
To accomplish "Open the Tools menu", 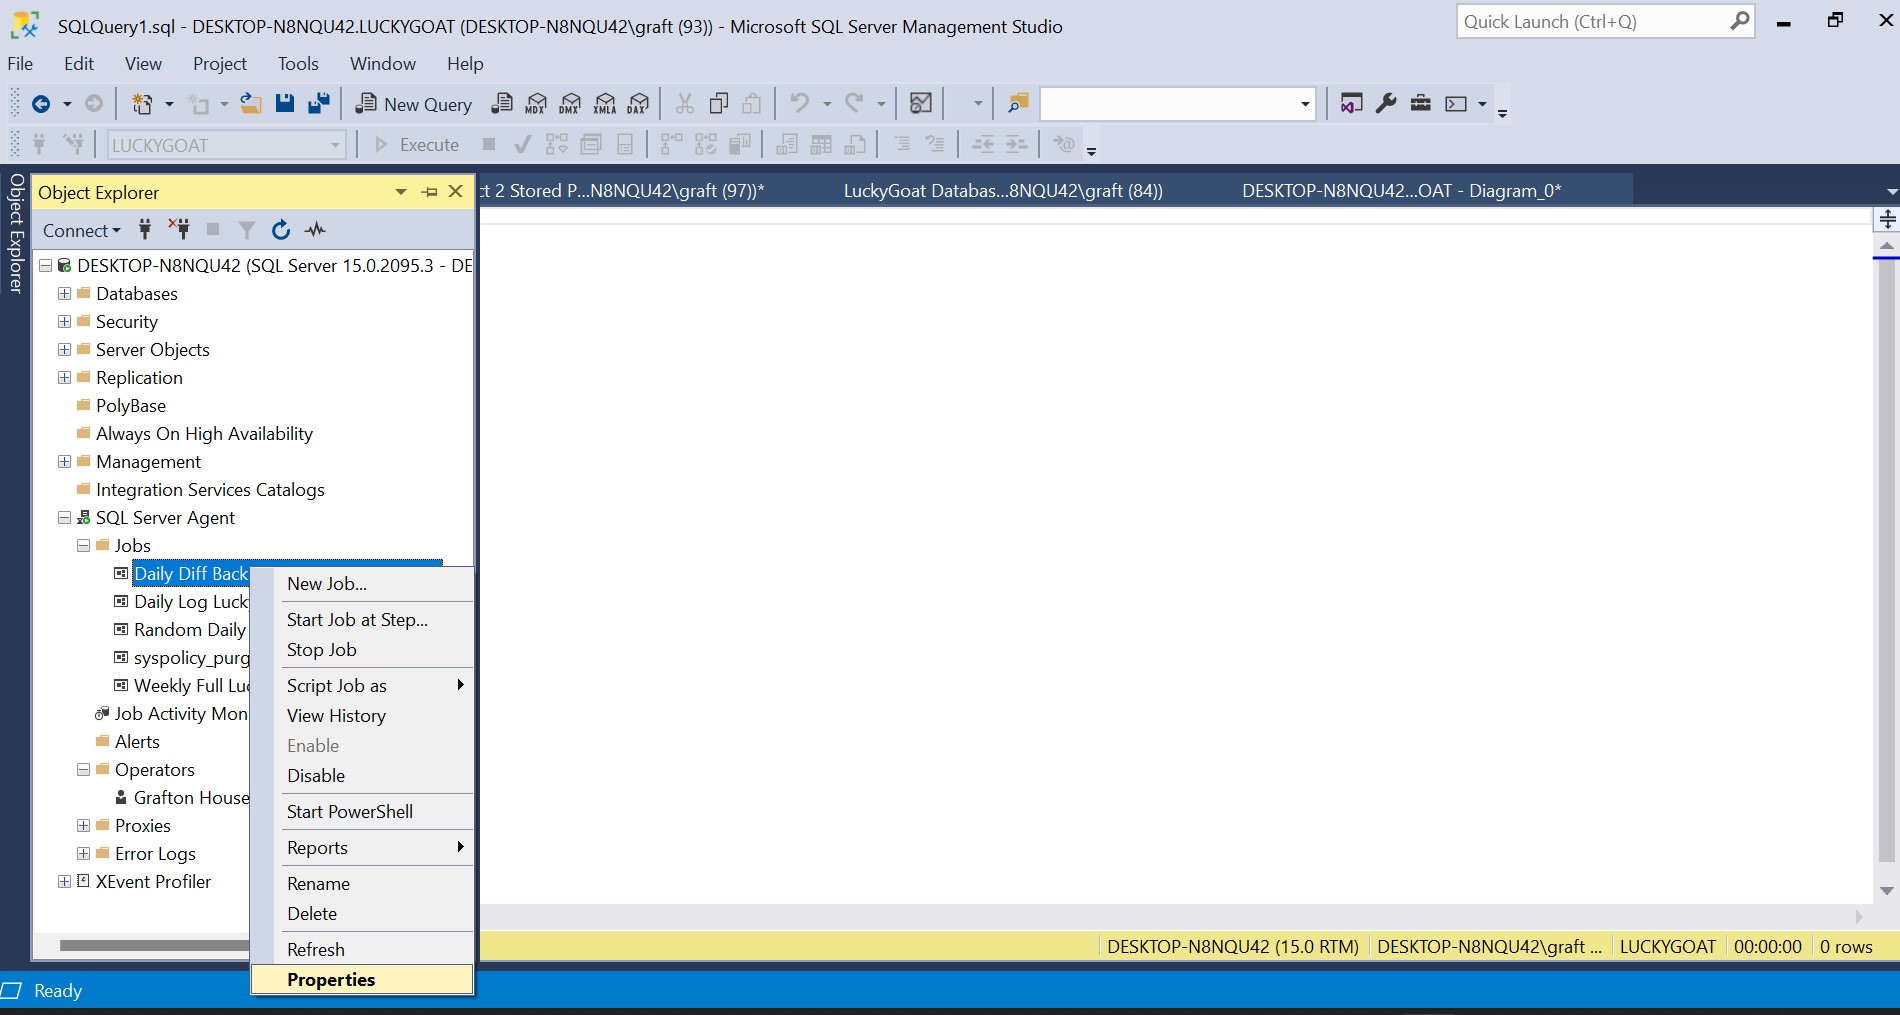I will tap(298, 64).
